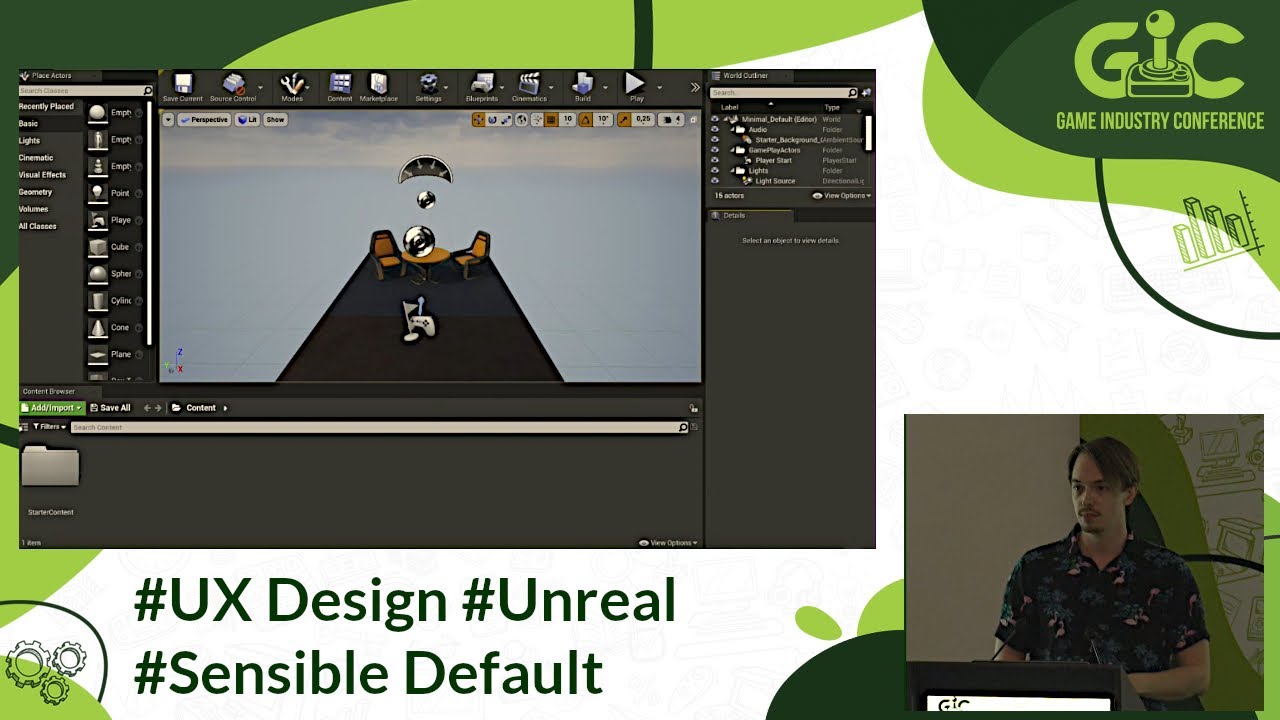Click the Search Classes field
Viewport: 1280px width, 720px height.
pyautogui.click(x=86, y=91)
